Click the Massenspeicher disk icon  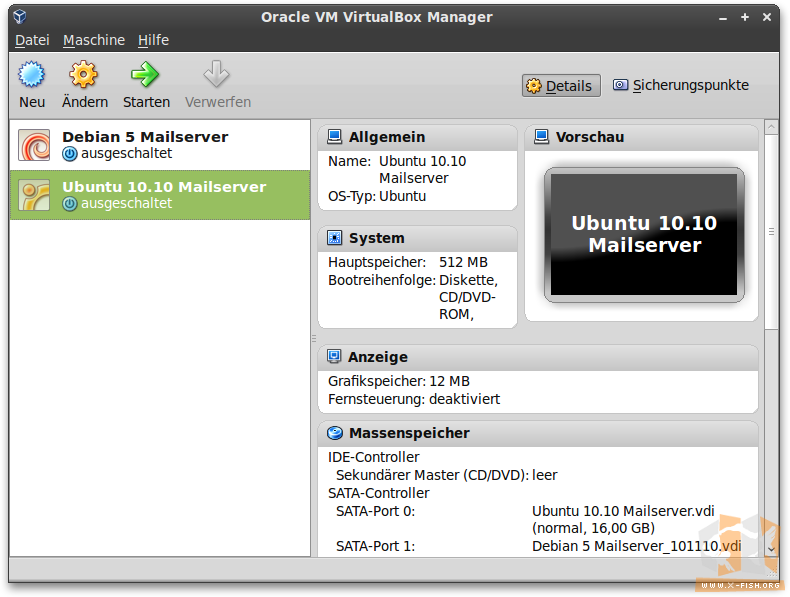[335, 433]
